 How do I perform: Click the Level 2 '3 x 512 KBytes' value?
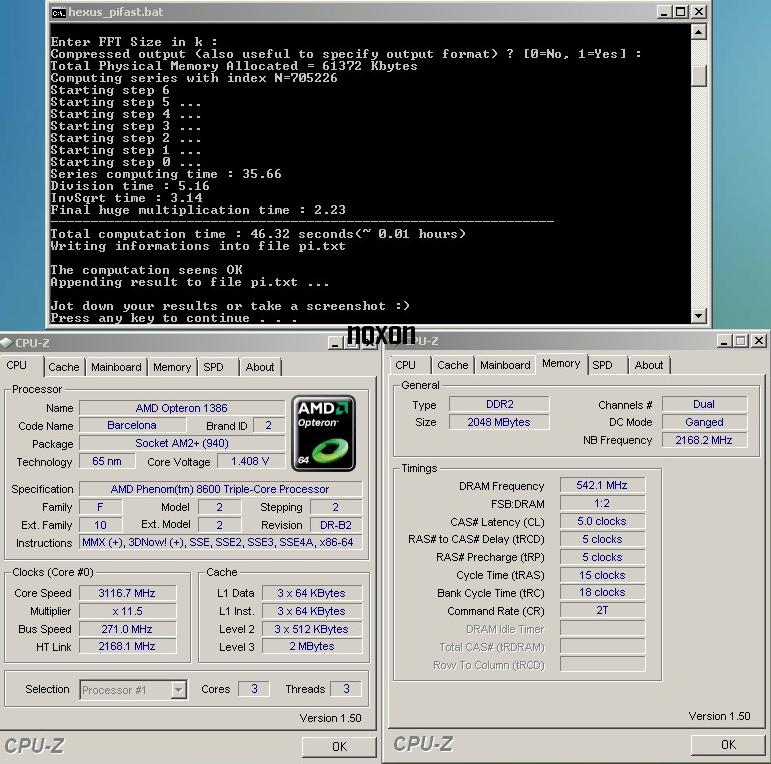[x=312, y=629]
